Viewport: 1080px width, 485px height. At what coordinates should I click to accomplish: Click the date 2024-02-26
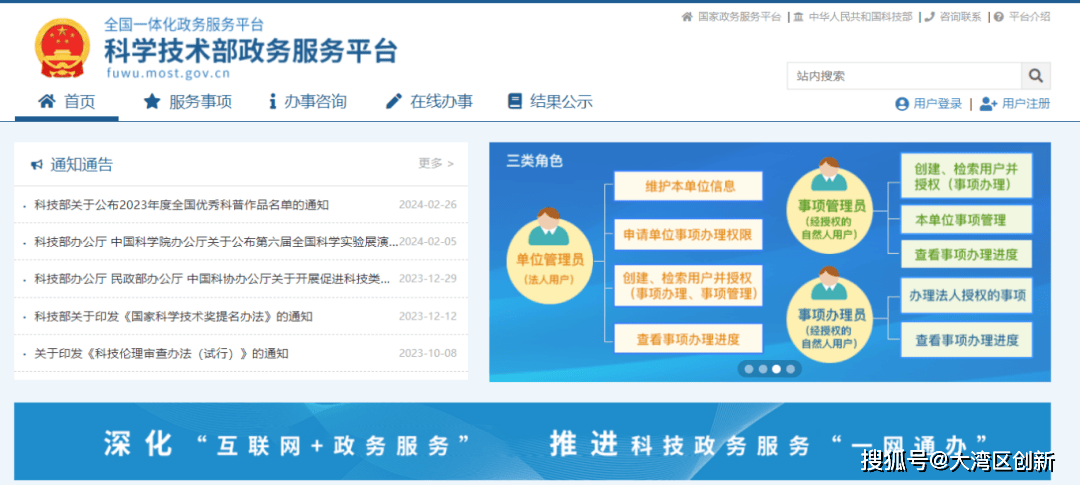coord(428,205)
